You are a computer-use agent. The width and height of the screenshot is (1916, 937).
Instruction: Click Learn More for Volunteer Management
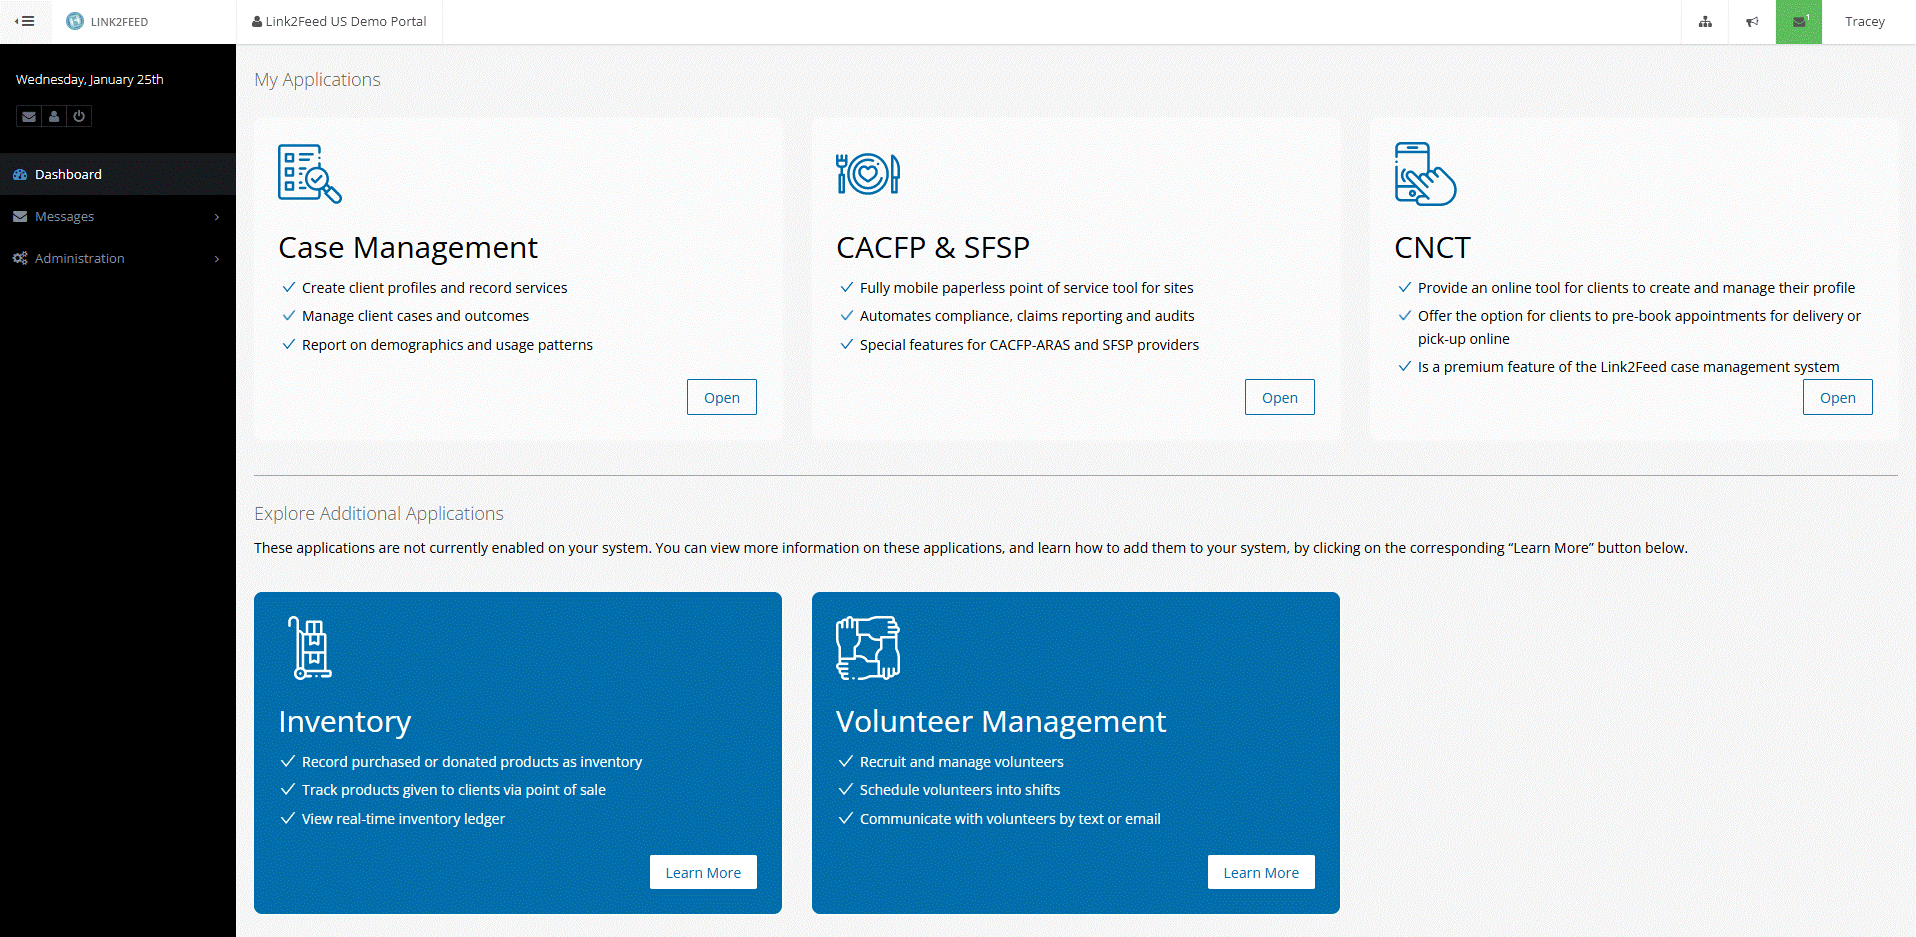(x=1261, y=872)
